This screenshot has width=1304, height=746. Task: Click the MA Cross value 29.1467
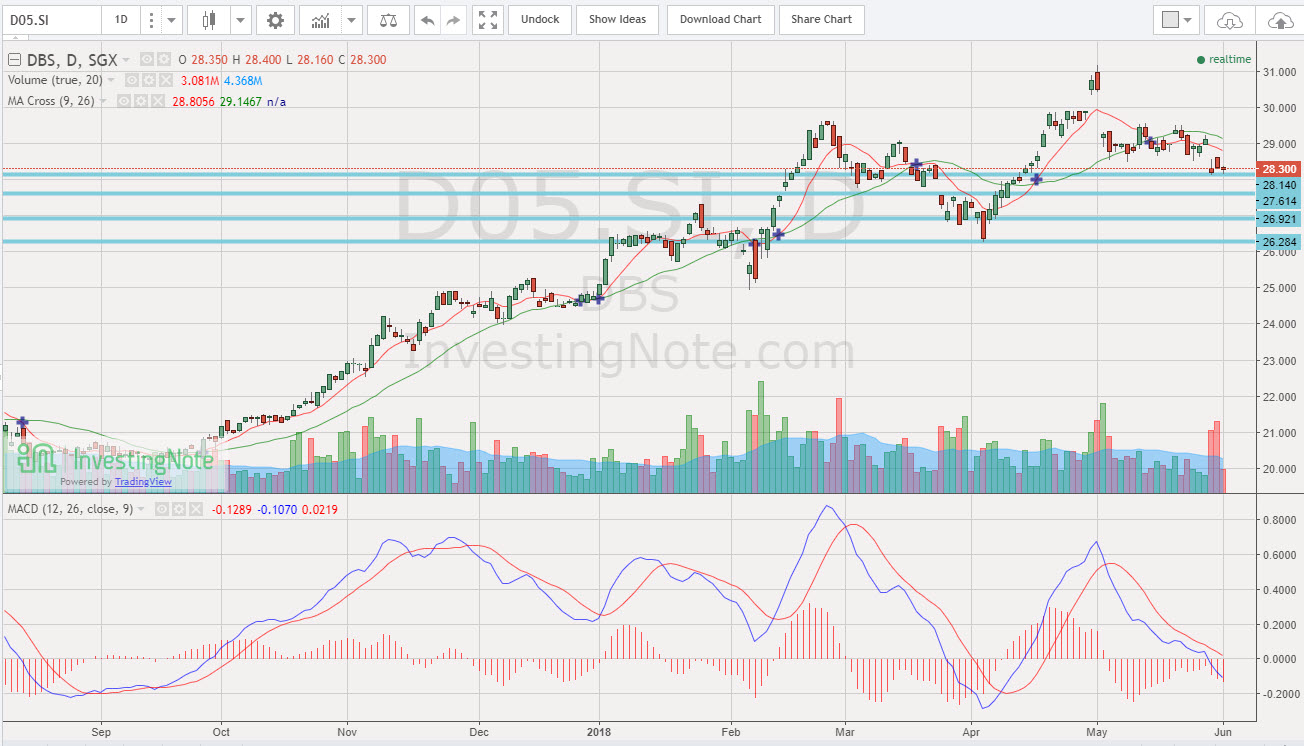tap(241, 101)
